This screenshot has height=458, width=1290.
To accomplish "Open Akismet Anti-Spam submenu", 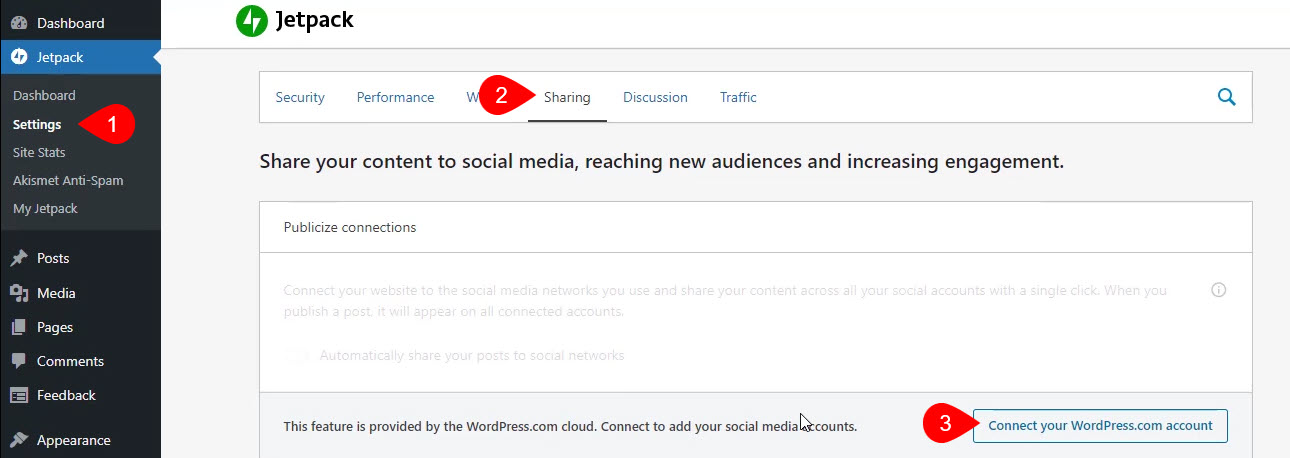I will tap(68, 181).
